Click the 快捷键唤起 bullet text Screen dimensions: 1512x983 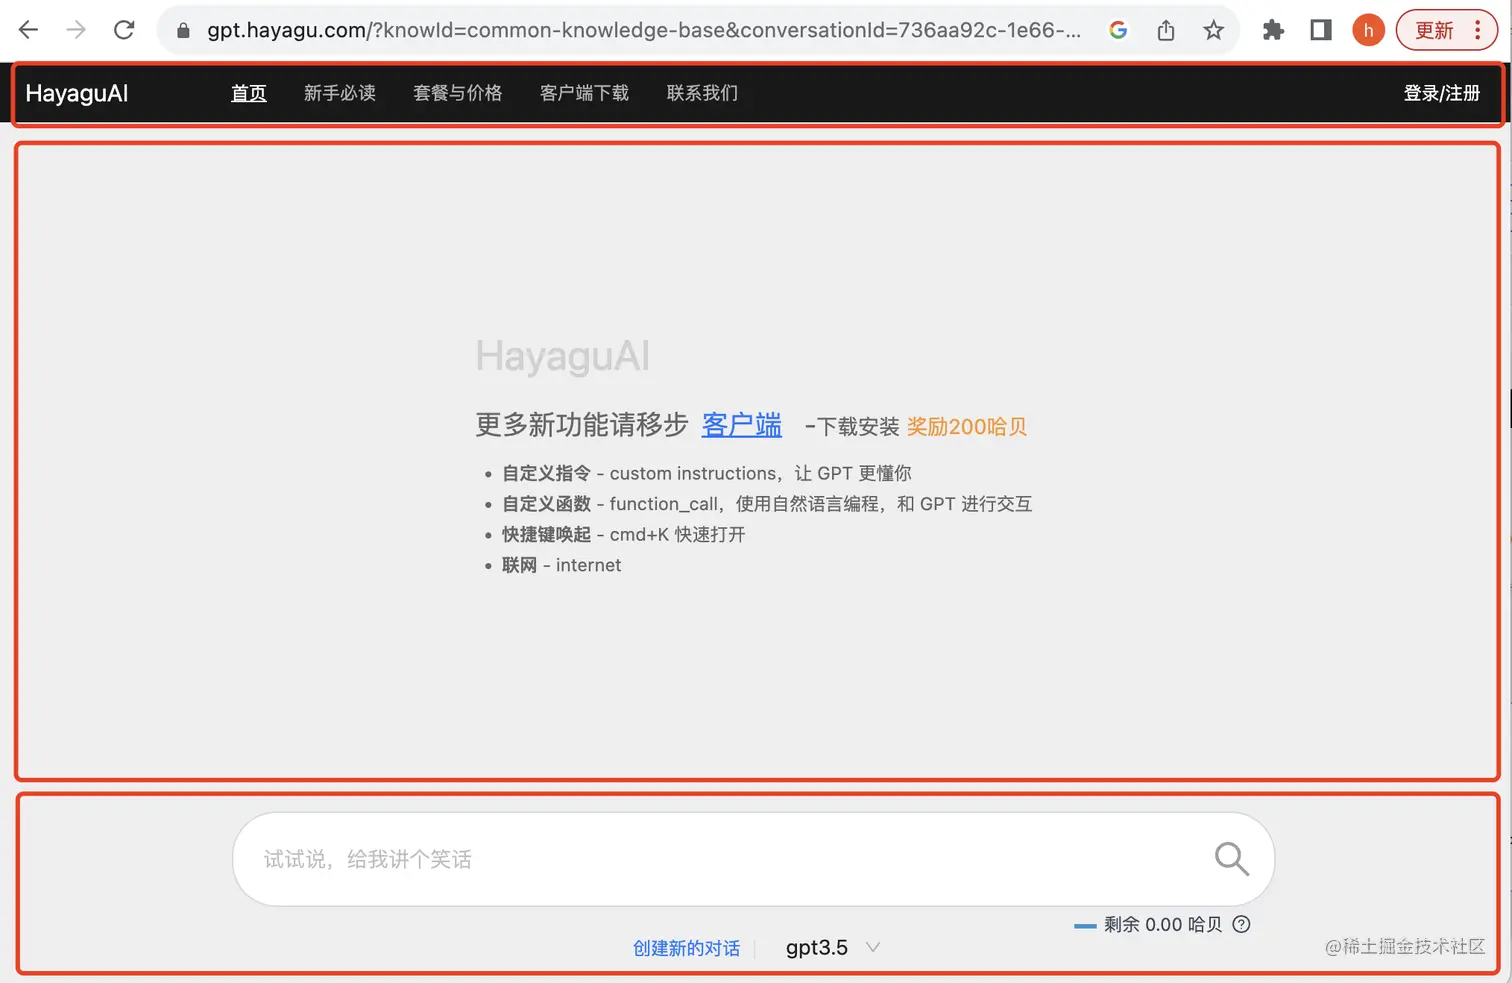click(x=546, y=534)
